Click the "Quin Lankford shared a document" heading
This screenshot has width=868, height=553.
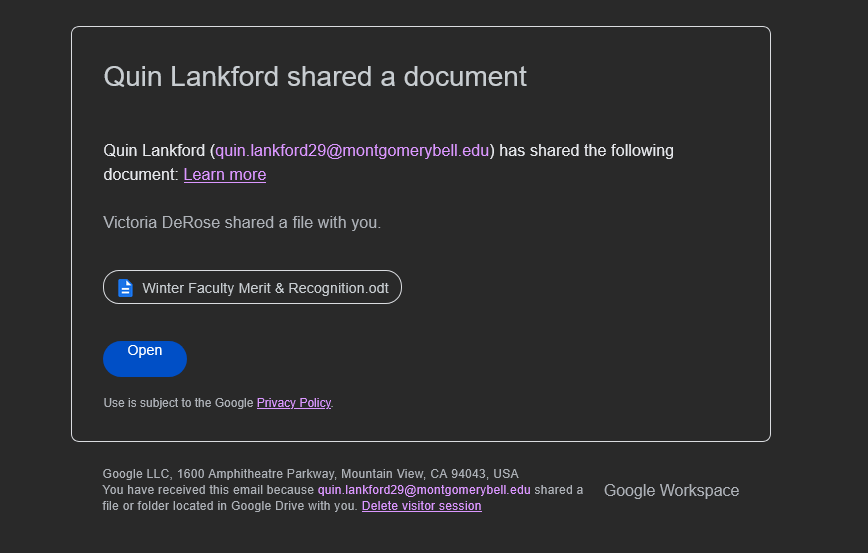(315, 76)
